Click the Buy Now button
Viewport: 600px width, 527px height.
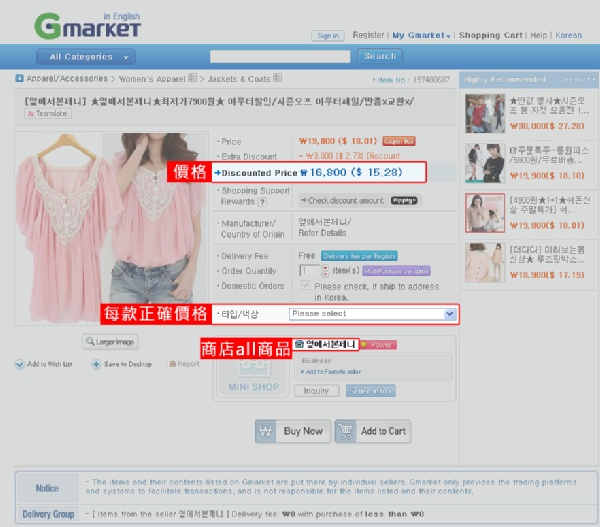pos(293,431)
